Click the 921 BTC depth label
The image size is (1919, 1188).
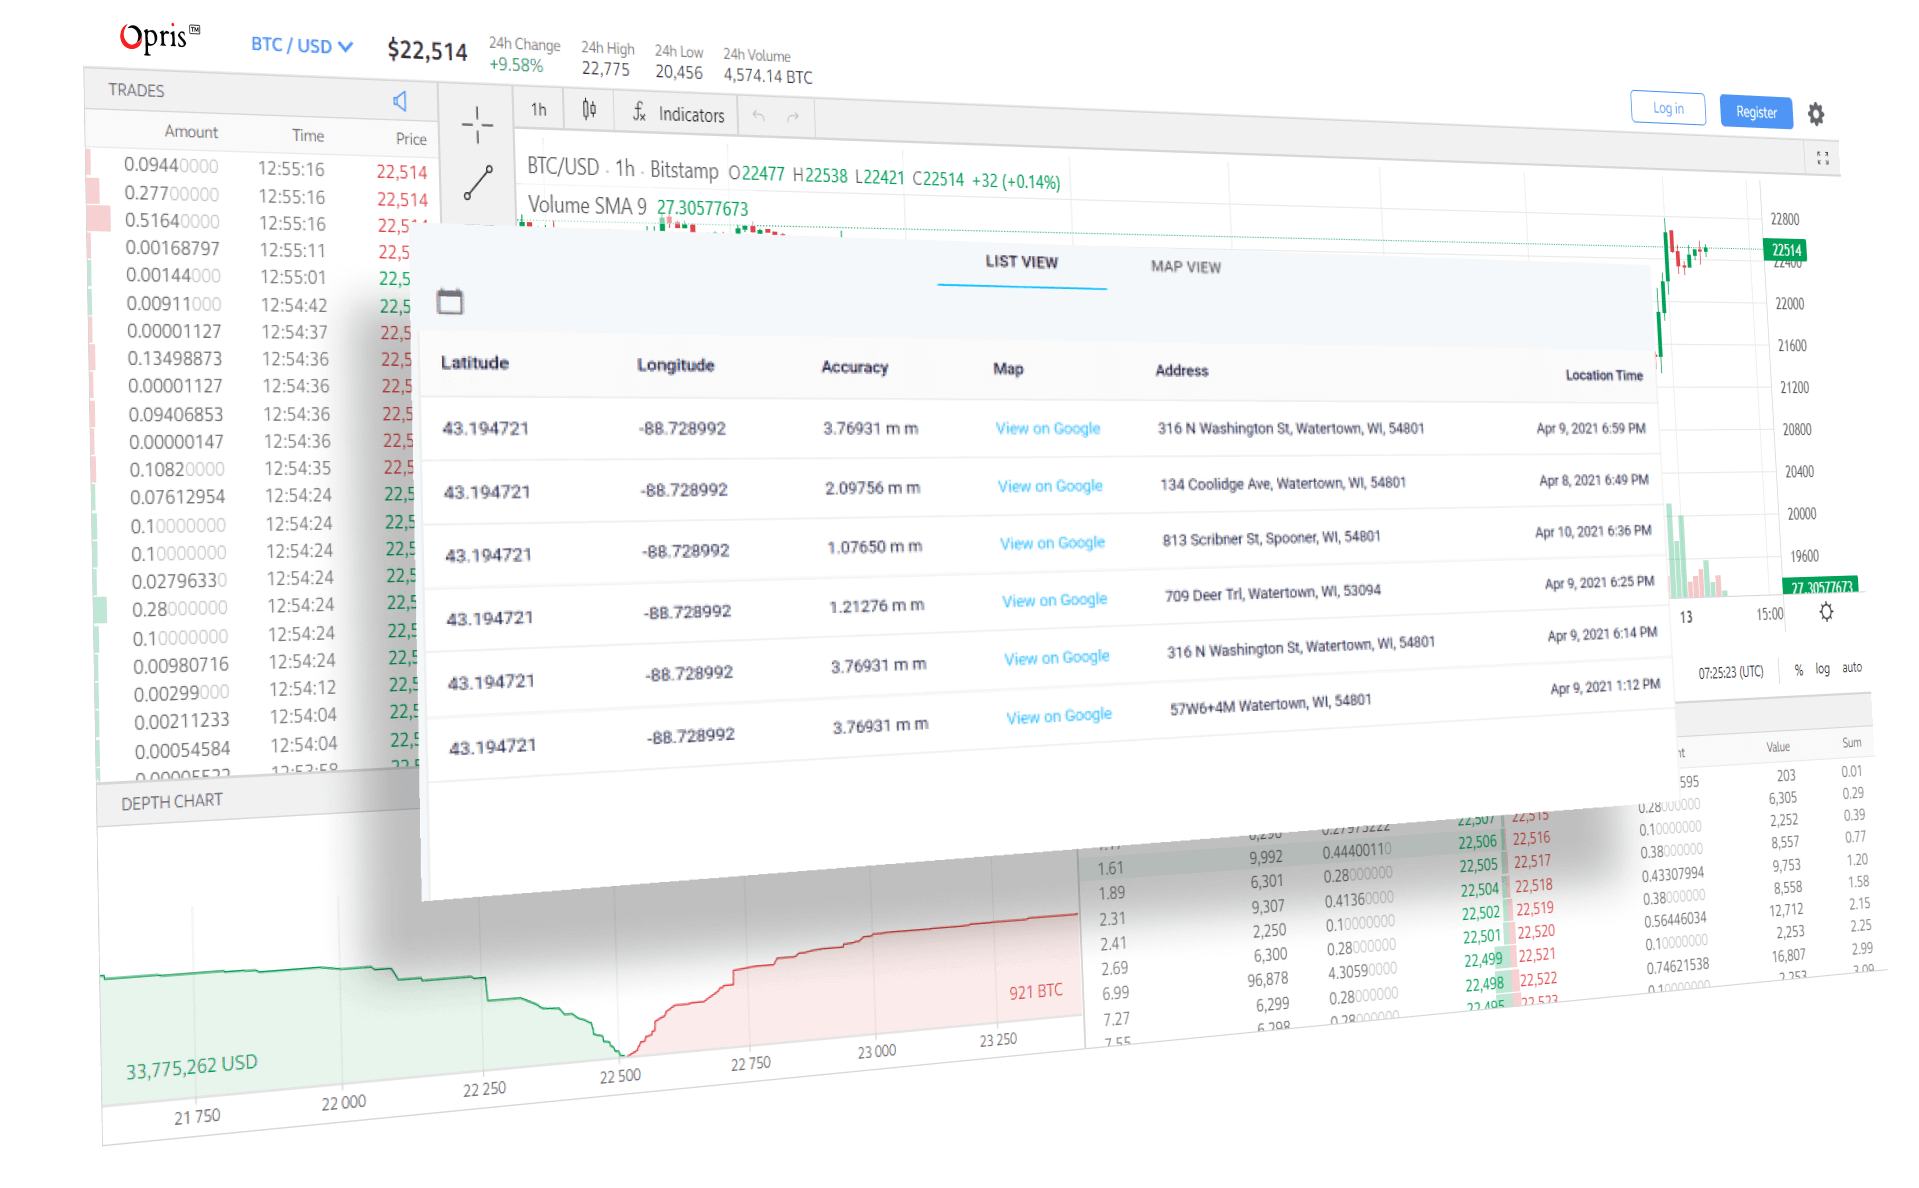click(x=1035, y=991)
